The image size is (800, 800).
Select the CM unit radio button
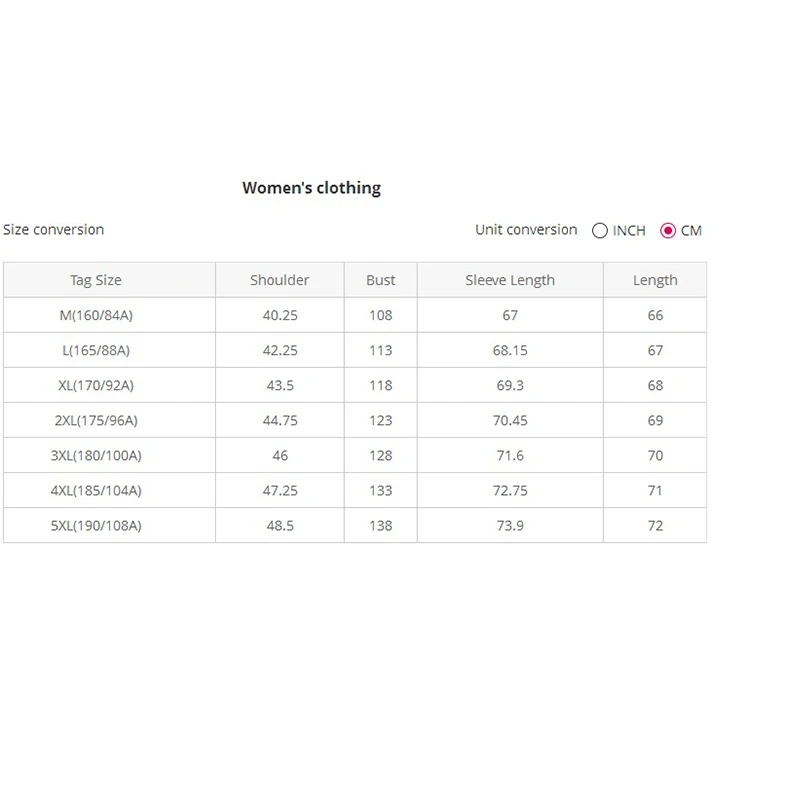pos(668,231)
